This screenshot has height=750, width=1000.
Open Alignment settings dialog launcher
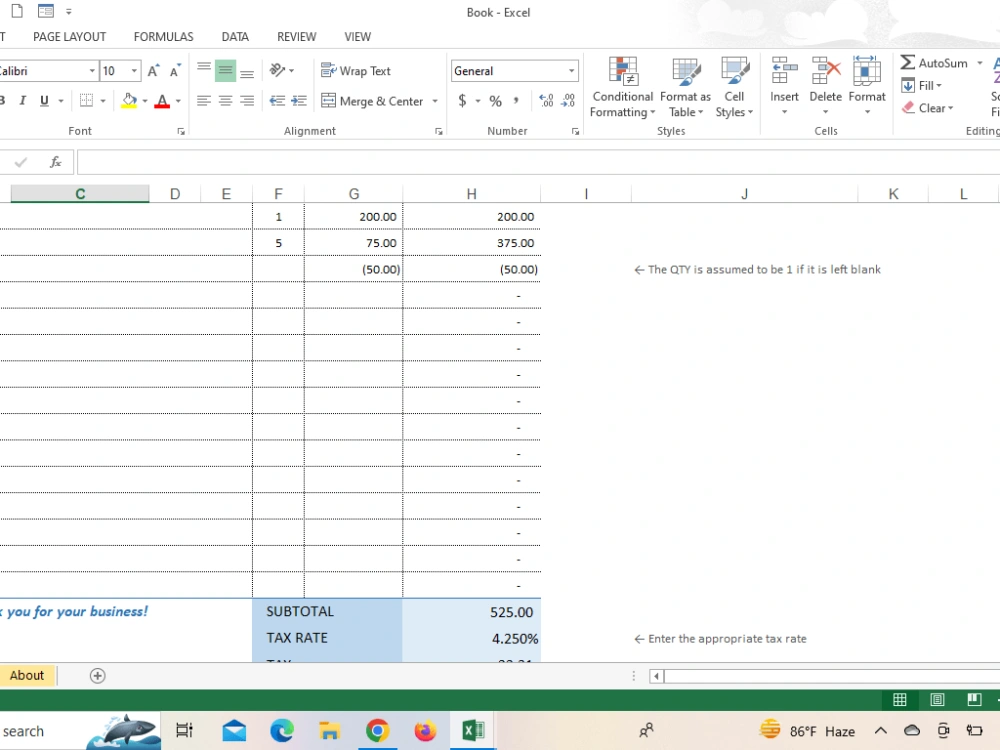coord(439,131)
